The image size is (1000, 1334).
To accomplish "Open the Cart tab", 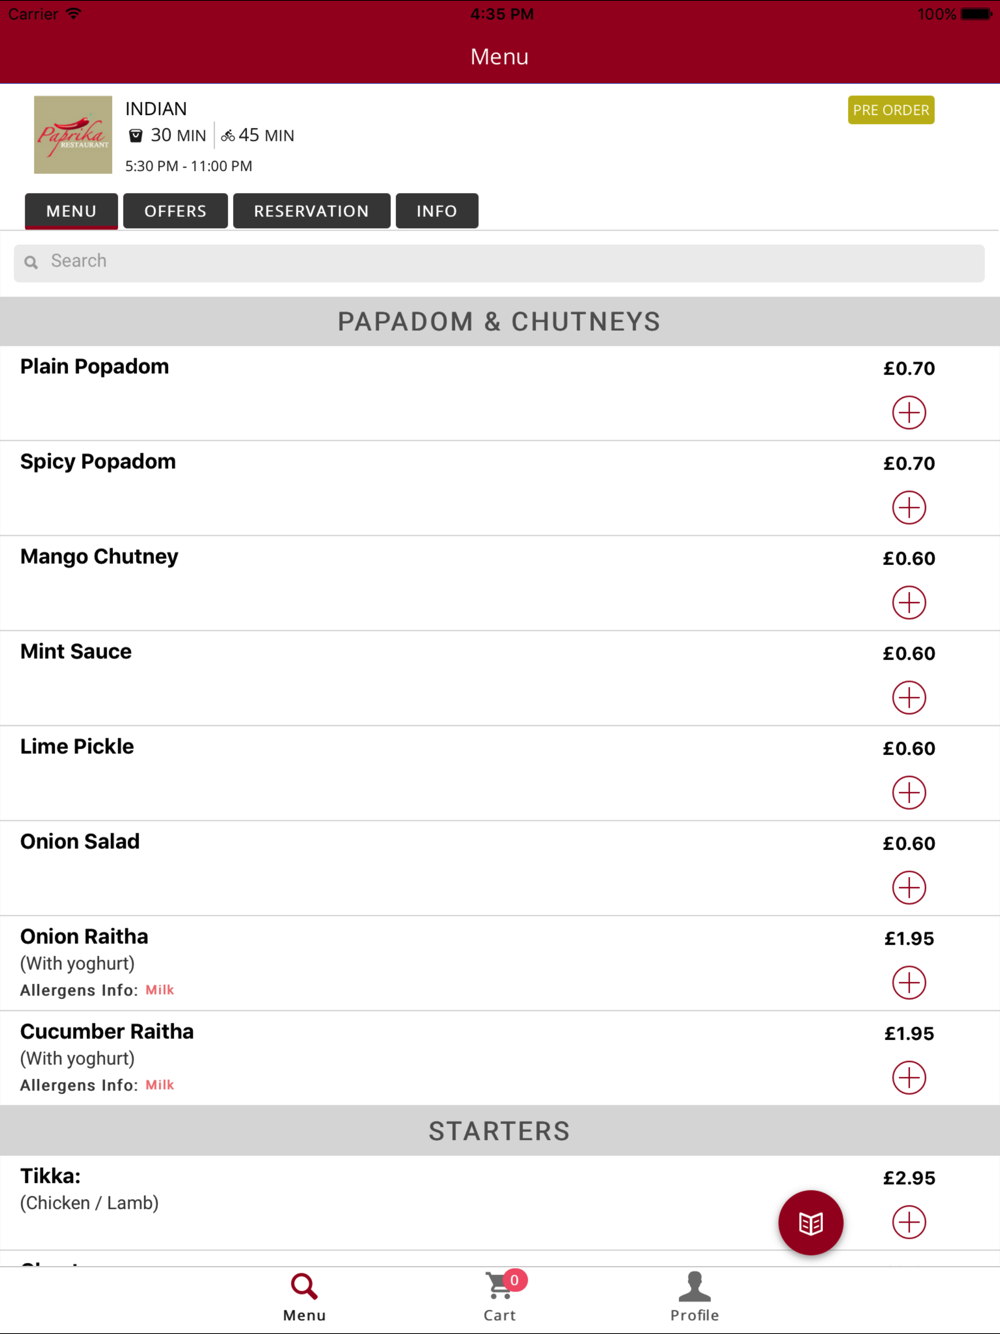I will (500, 1296).
